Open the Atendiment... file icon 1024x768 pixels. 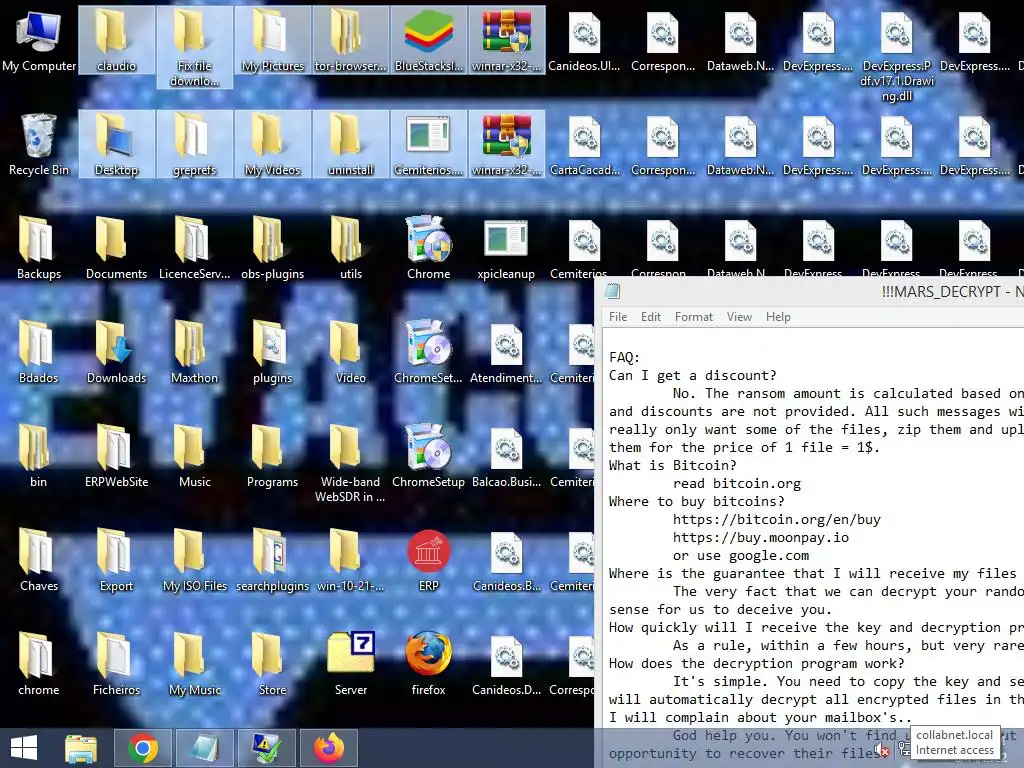coord(506,352)
